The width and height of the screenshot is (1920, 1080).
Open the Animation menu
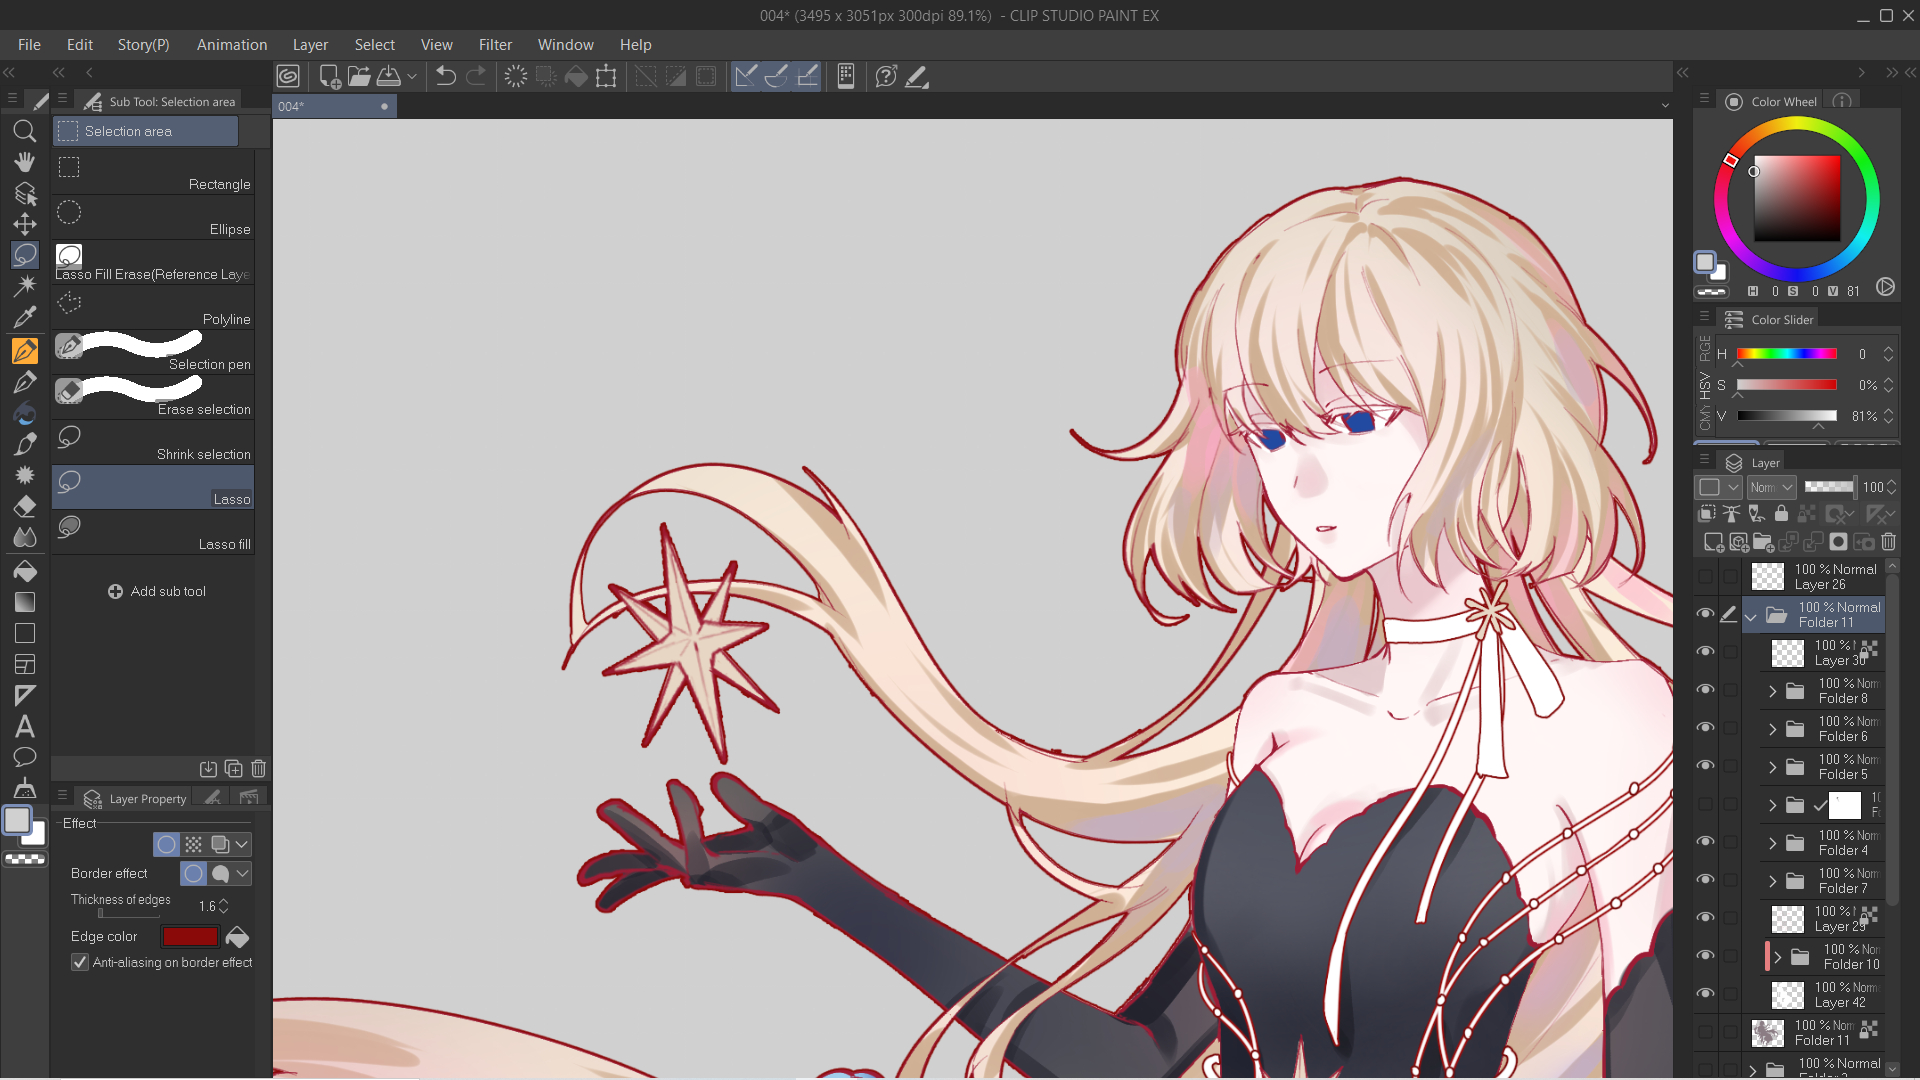point(231,45)
